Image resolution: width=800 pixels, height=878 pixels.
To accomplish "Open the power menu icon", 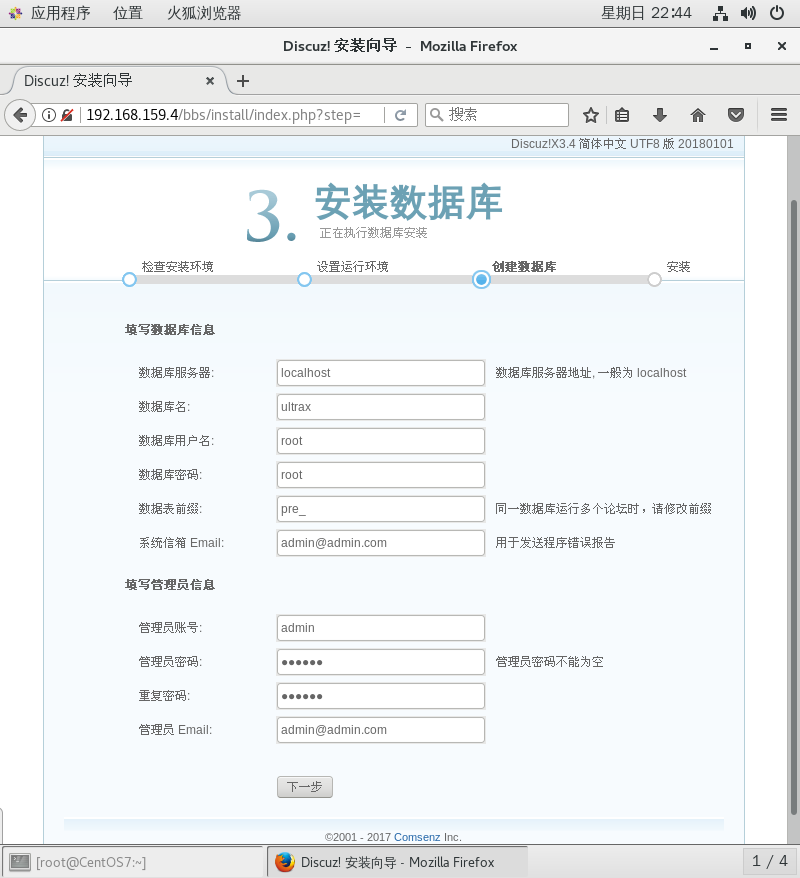I will pos(777,13).
